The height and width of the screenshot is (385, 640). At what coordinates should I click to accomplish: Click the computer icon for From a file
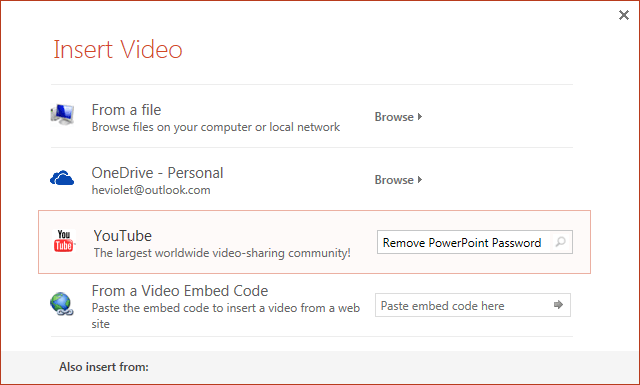tap(62, 114)
